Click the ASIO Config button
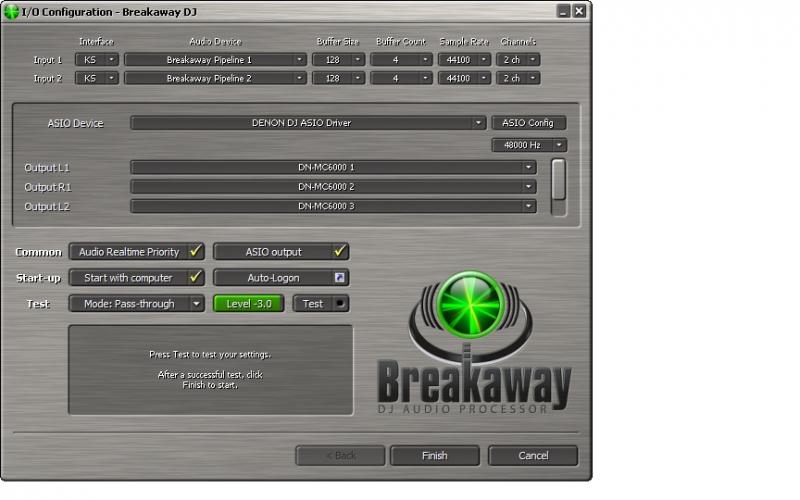 [529, 123]
